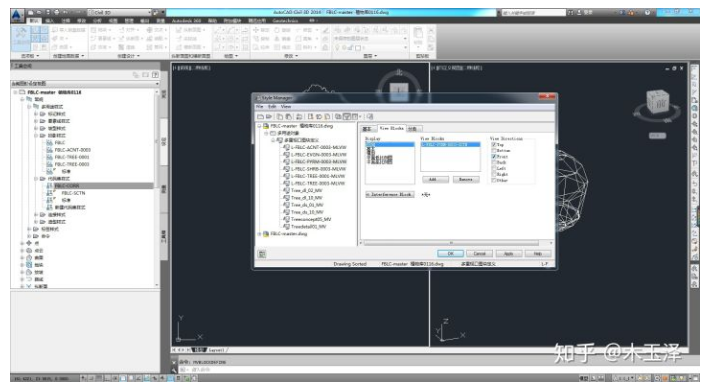Click the ViewCube in right viewport
This screenshot has width=709, height=387.
(x=657, y=103)
